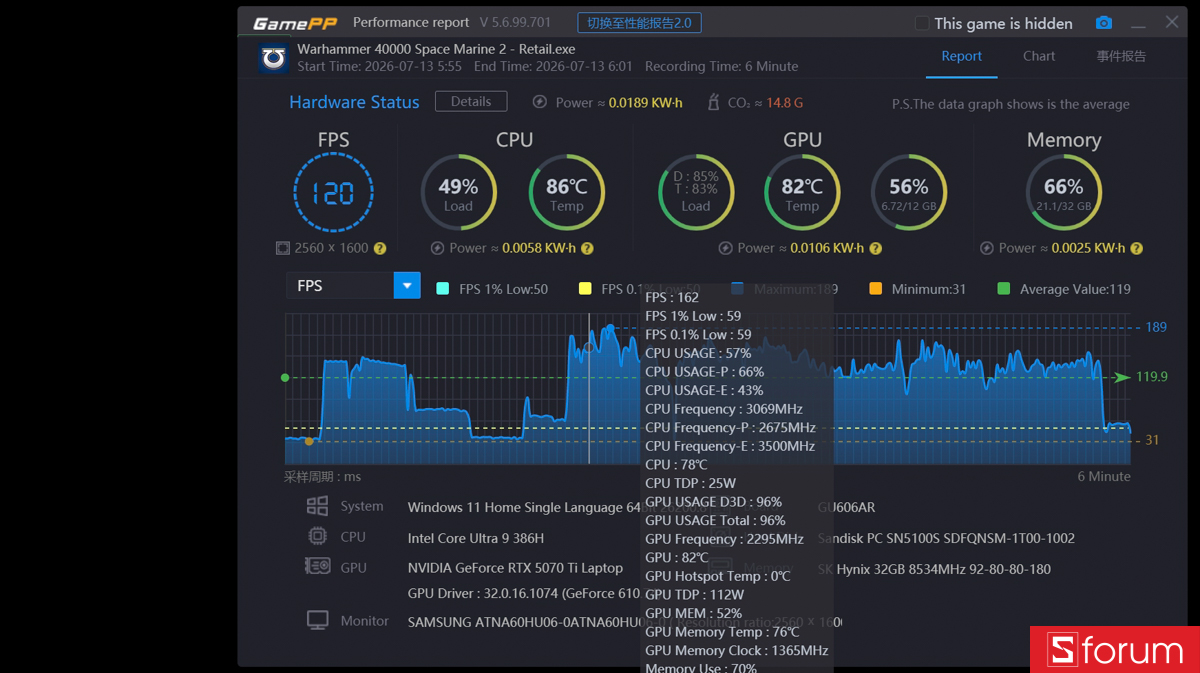Click 'Sandisk PC SN5100S' disk text
Image resolution: width=1200 pixels, height=673 pixels.
tap(946, 538)
